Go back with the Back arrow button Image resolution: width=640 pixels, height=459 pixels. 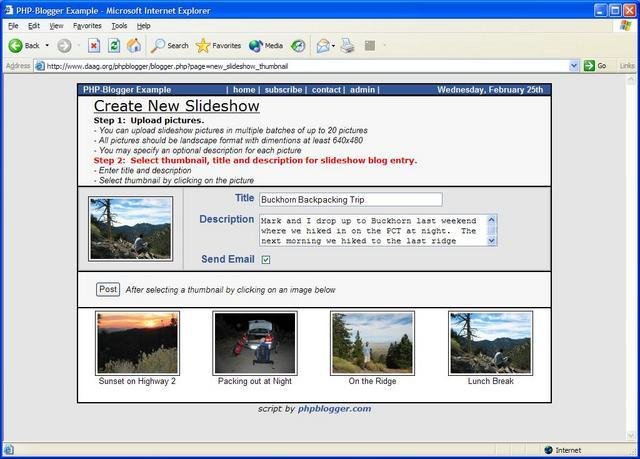24,46
